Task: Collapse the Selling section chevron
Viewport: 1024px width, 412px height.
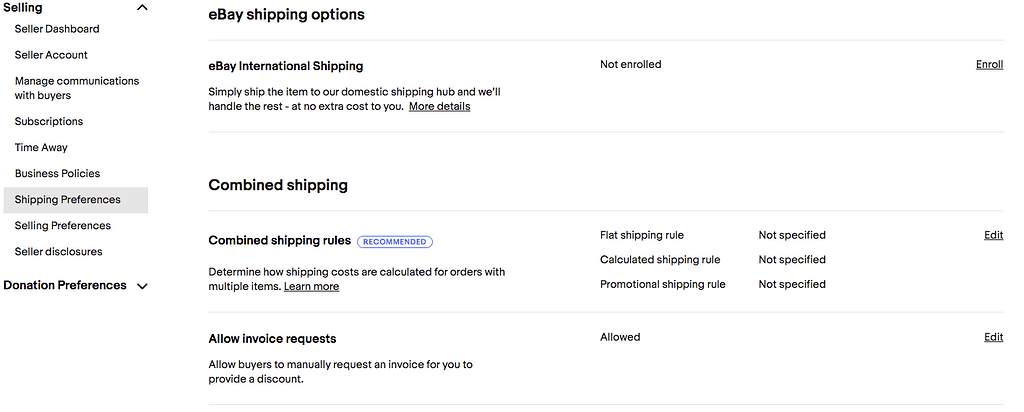Action: point(142,8)
